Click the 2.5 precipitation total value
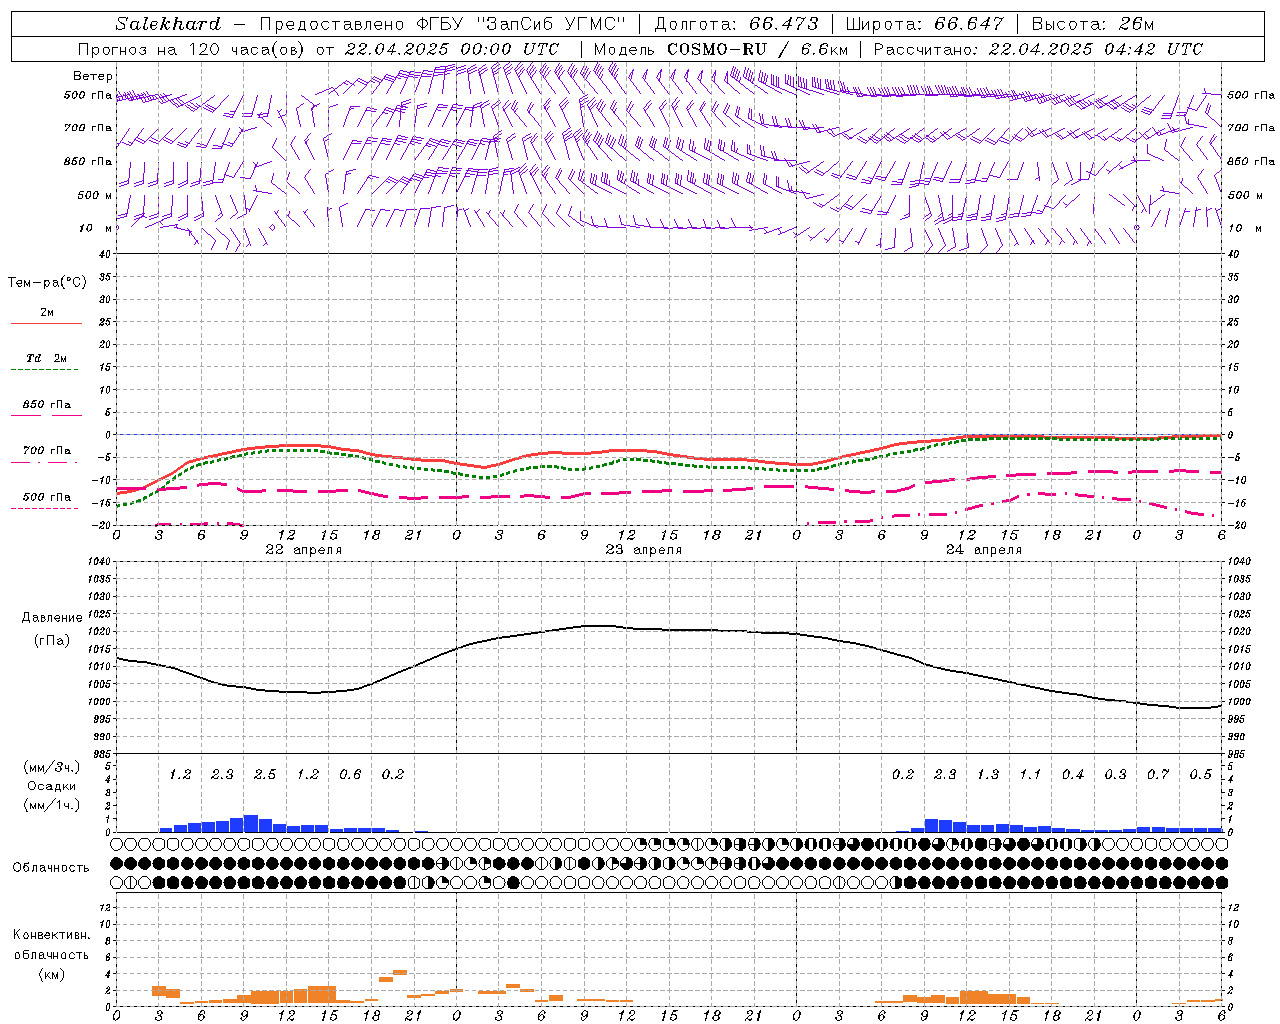1280x1024 pixels. tap(265, 775)
